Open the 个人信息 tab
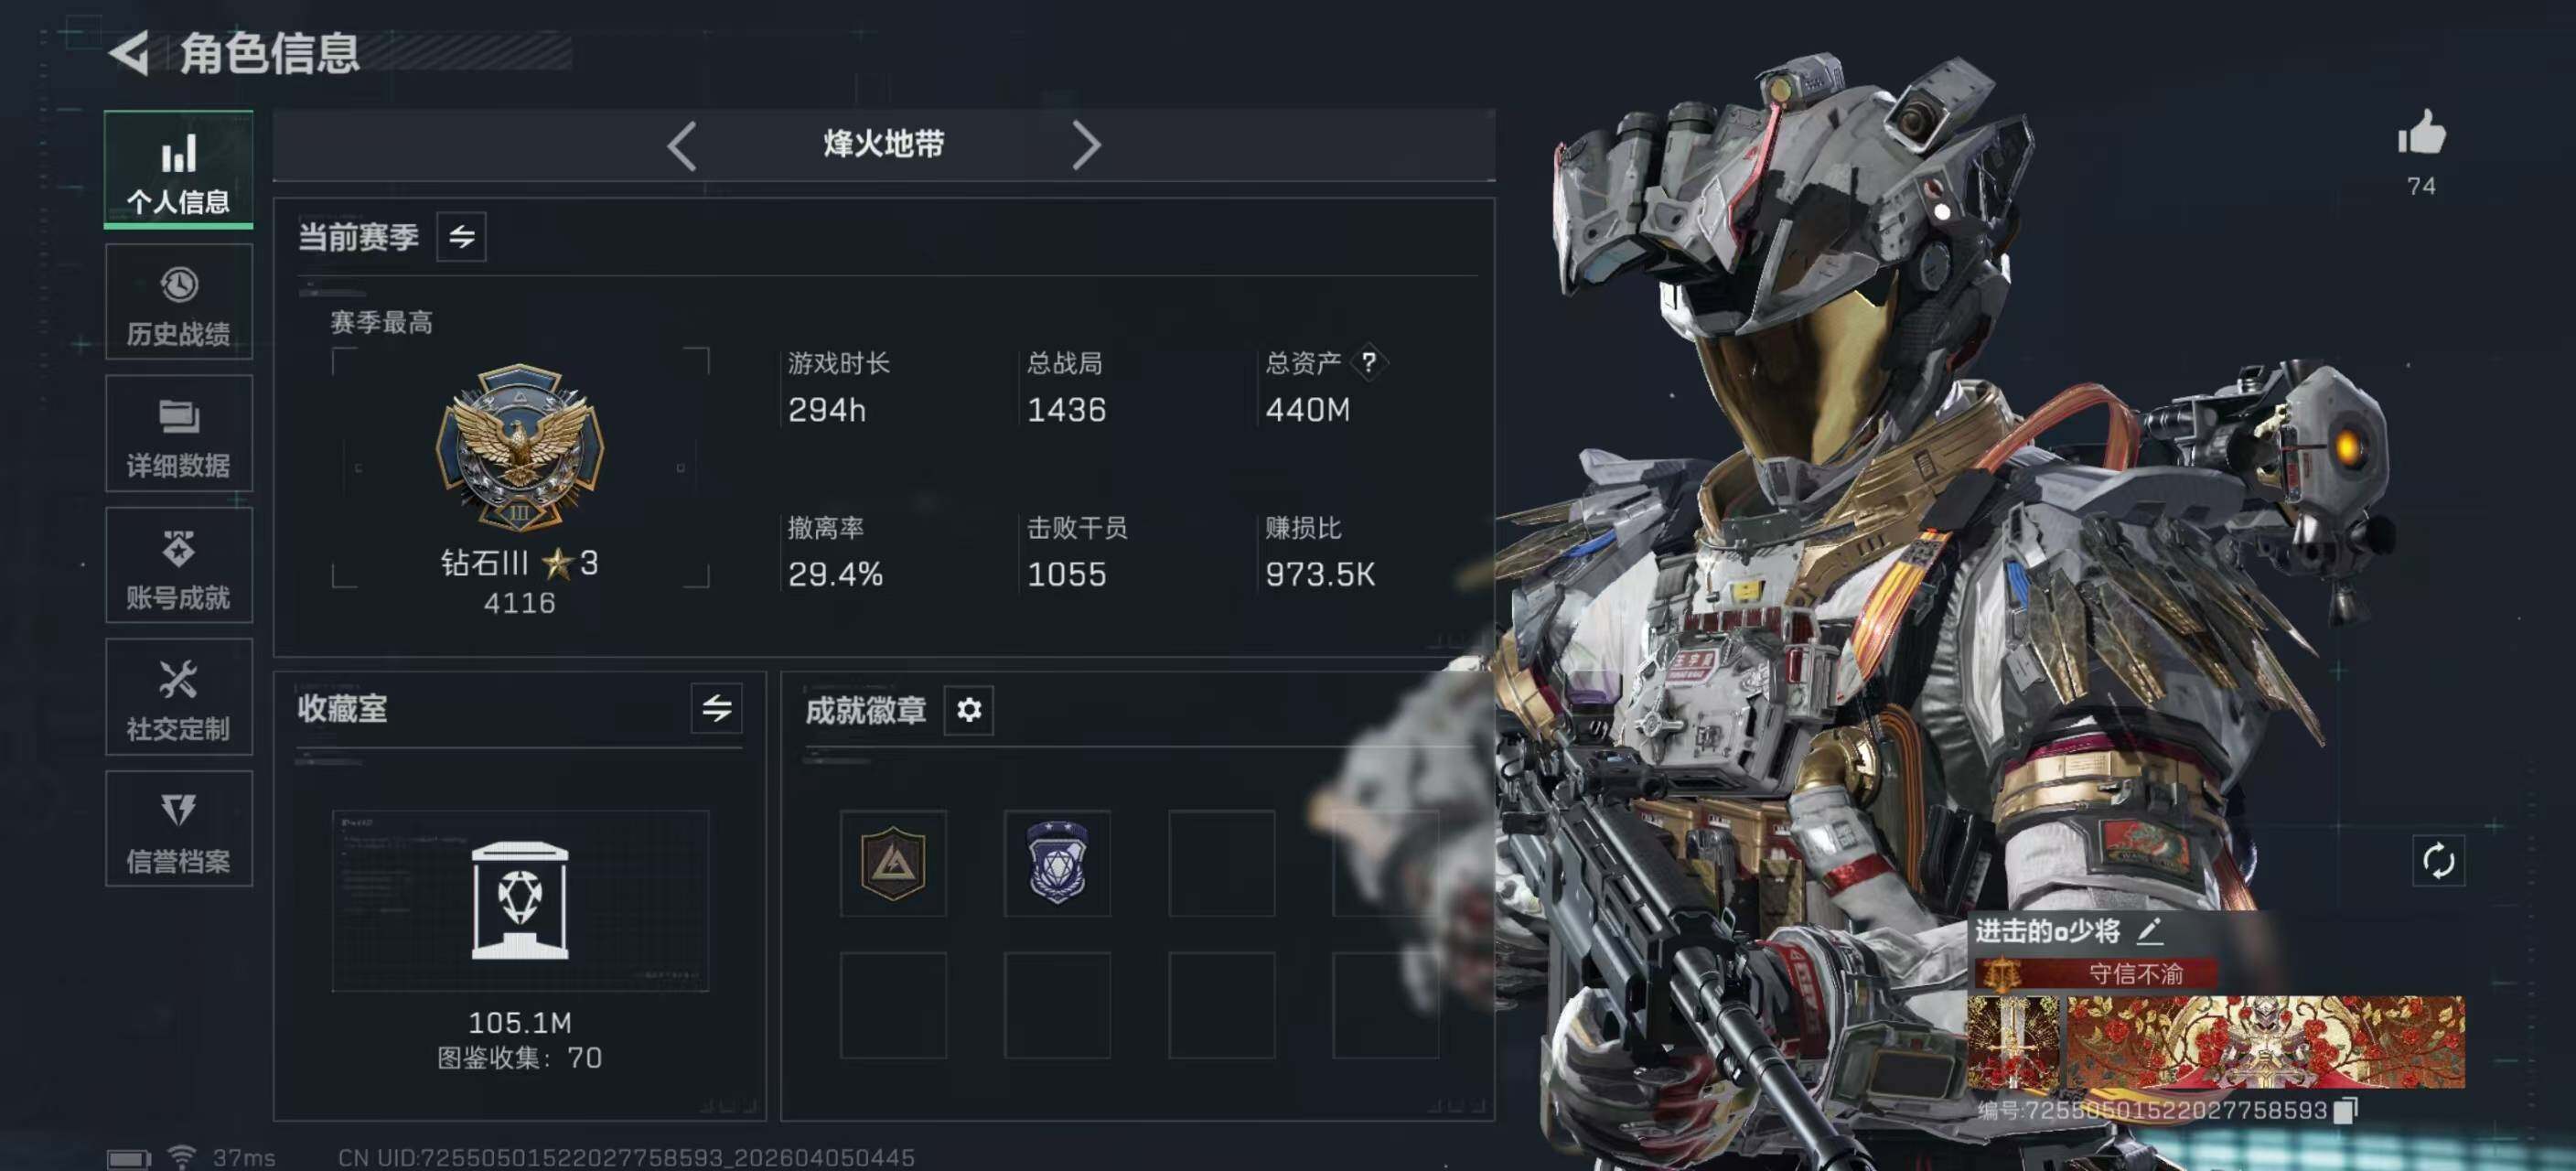The image size is (2576, 1171). [178, 169]
